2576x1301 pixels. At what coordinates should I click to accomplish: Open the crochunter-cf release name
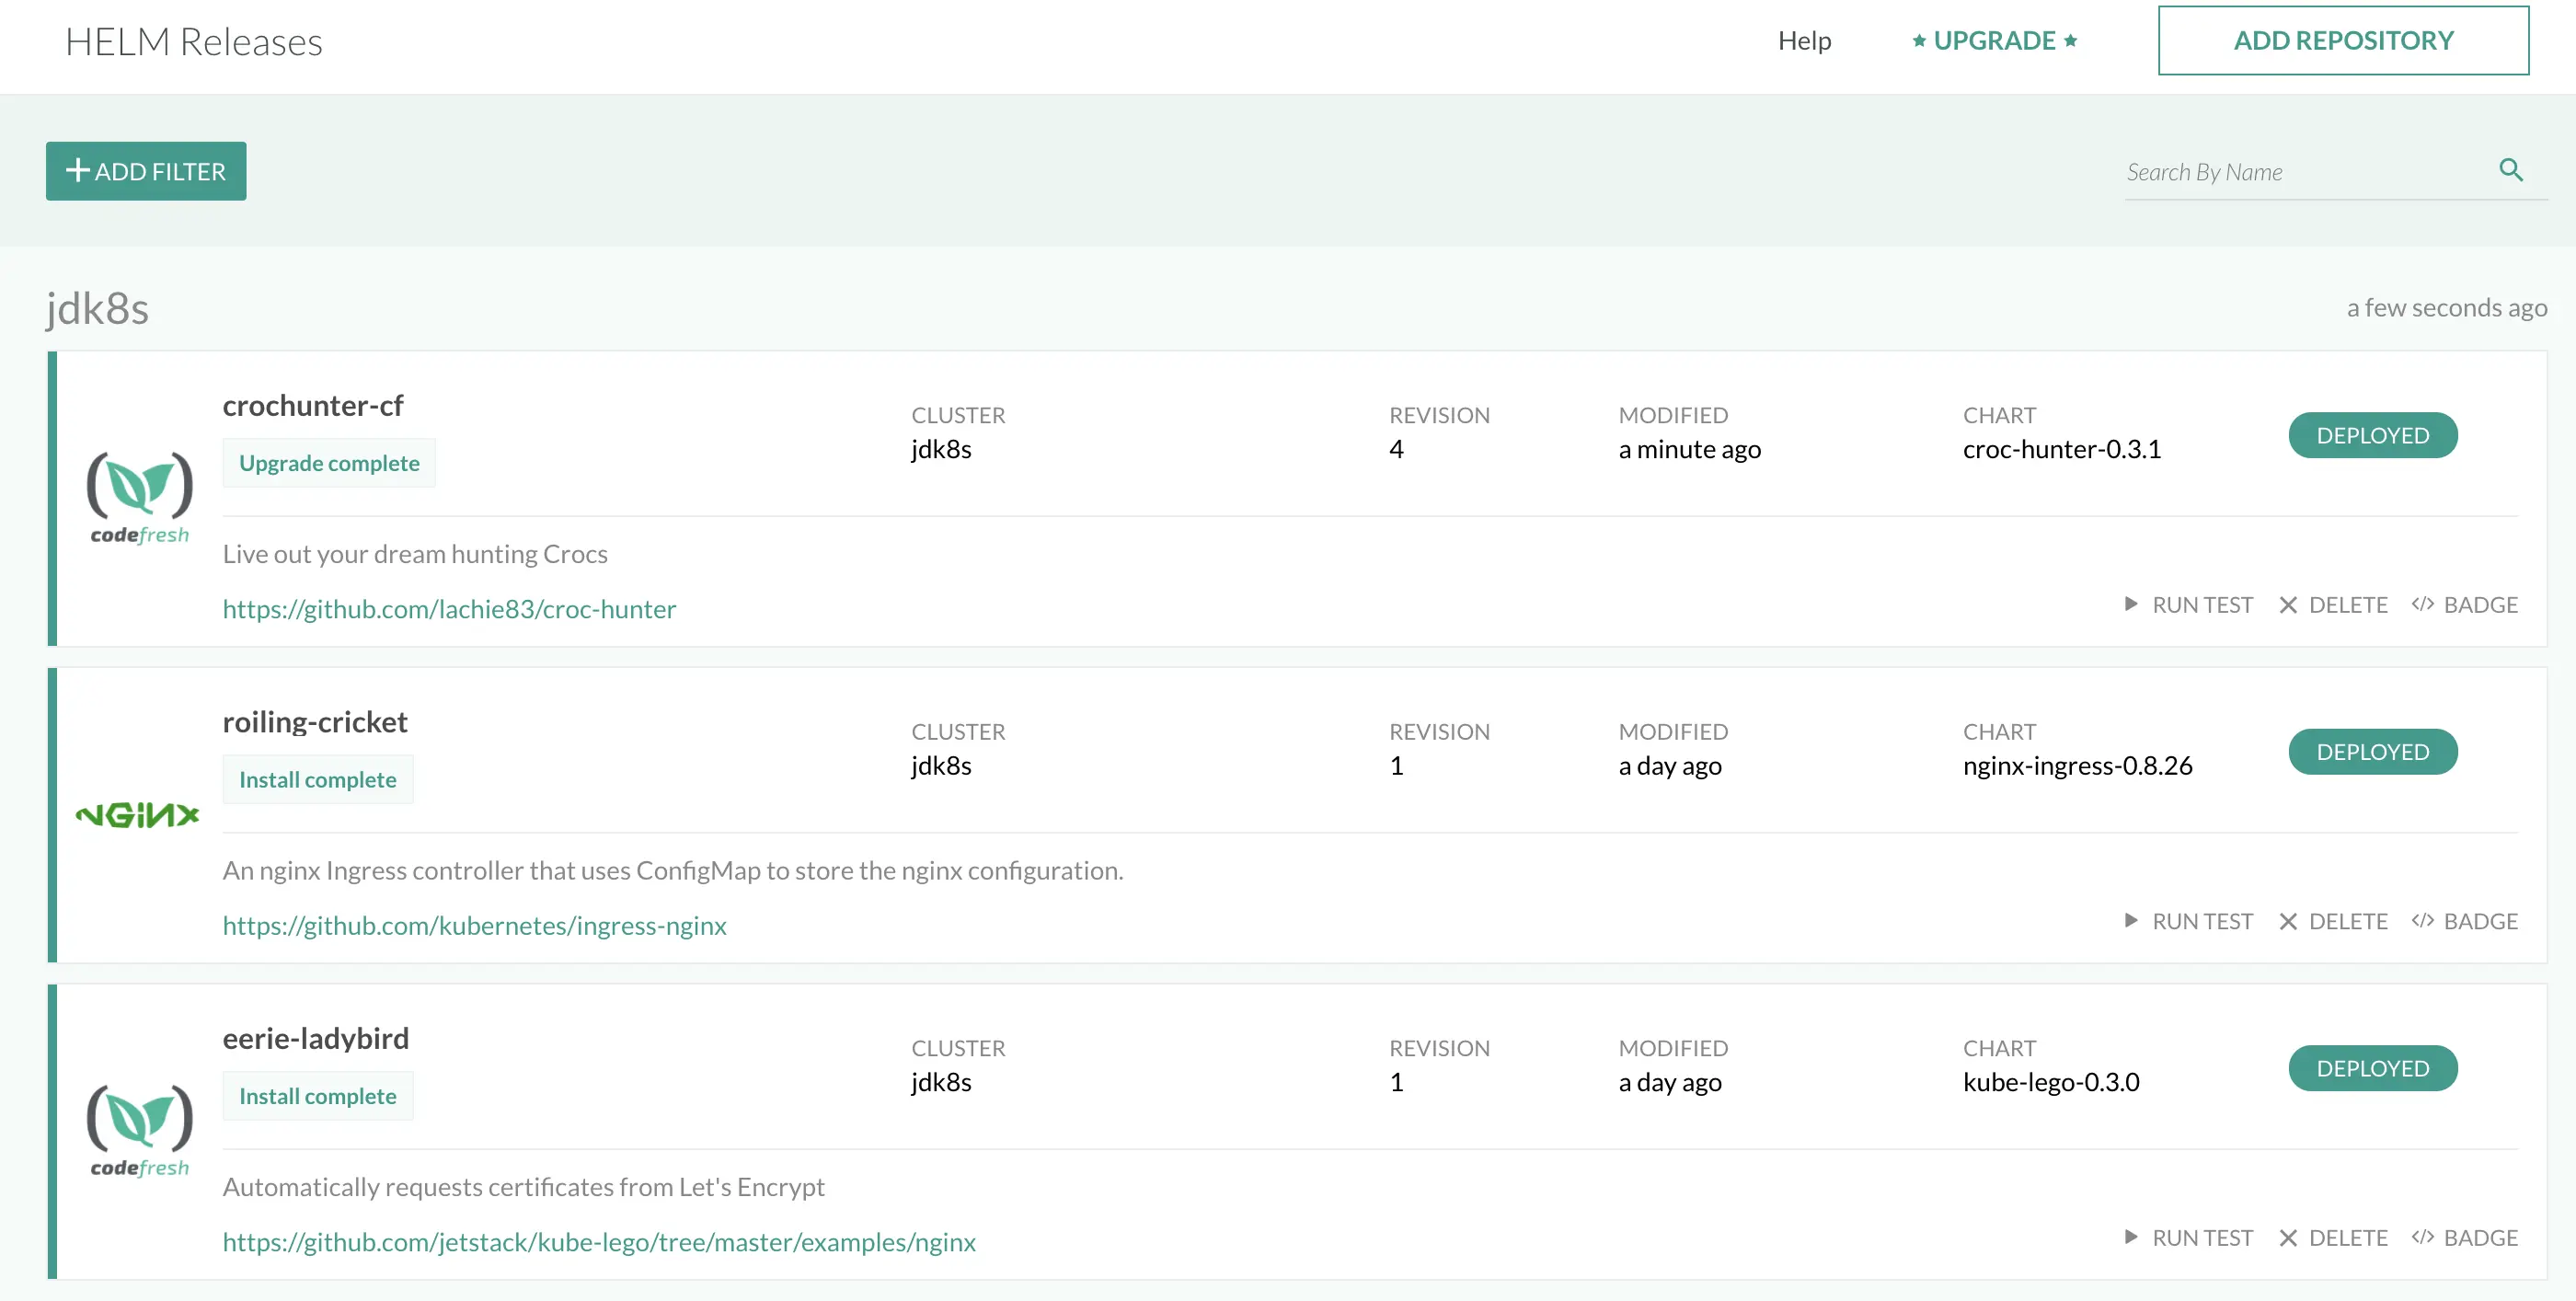pos(313,405)
